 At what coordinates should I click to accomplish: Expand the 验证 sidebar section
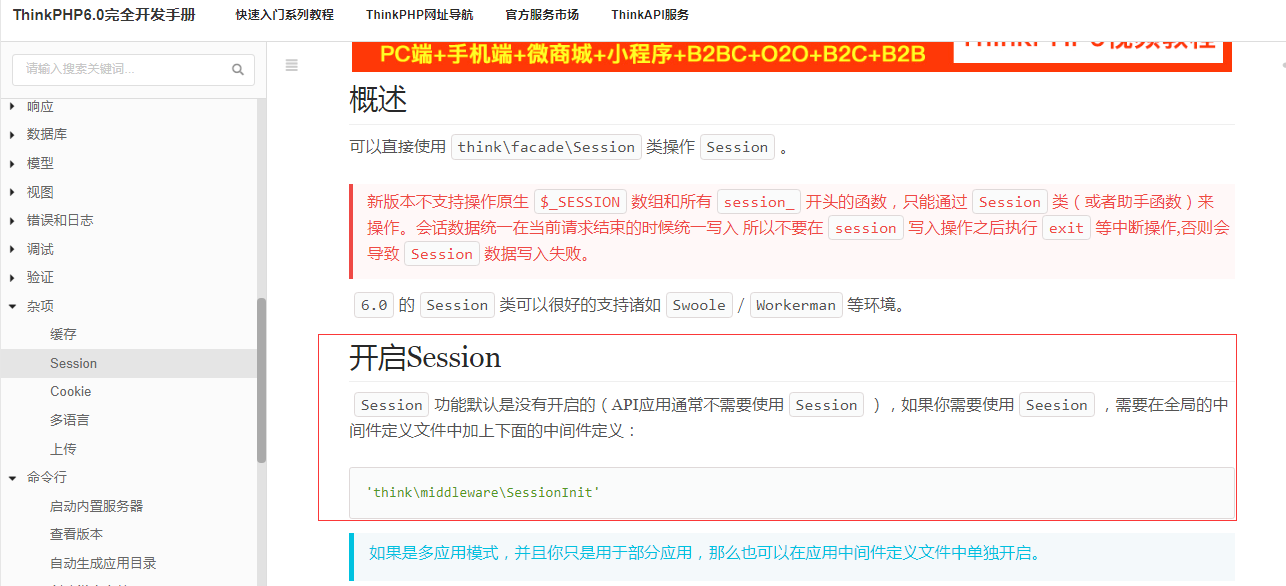click(x=39, y=277)
